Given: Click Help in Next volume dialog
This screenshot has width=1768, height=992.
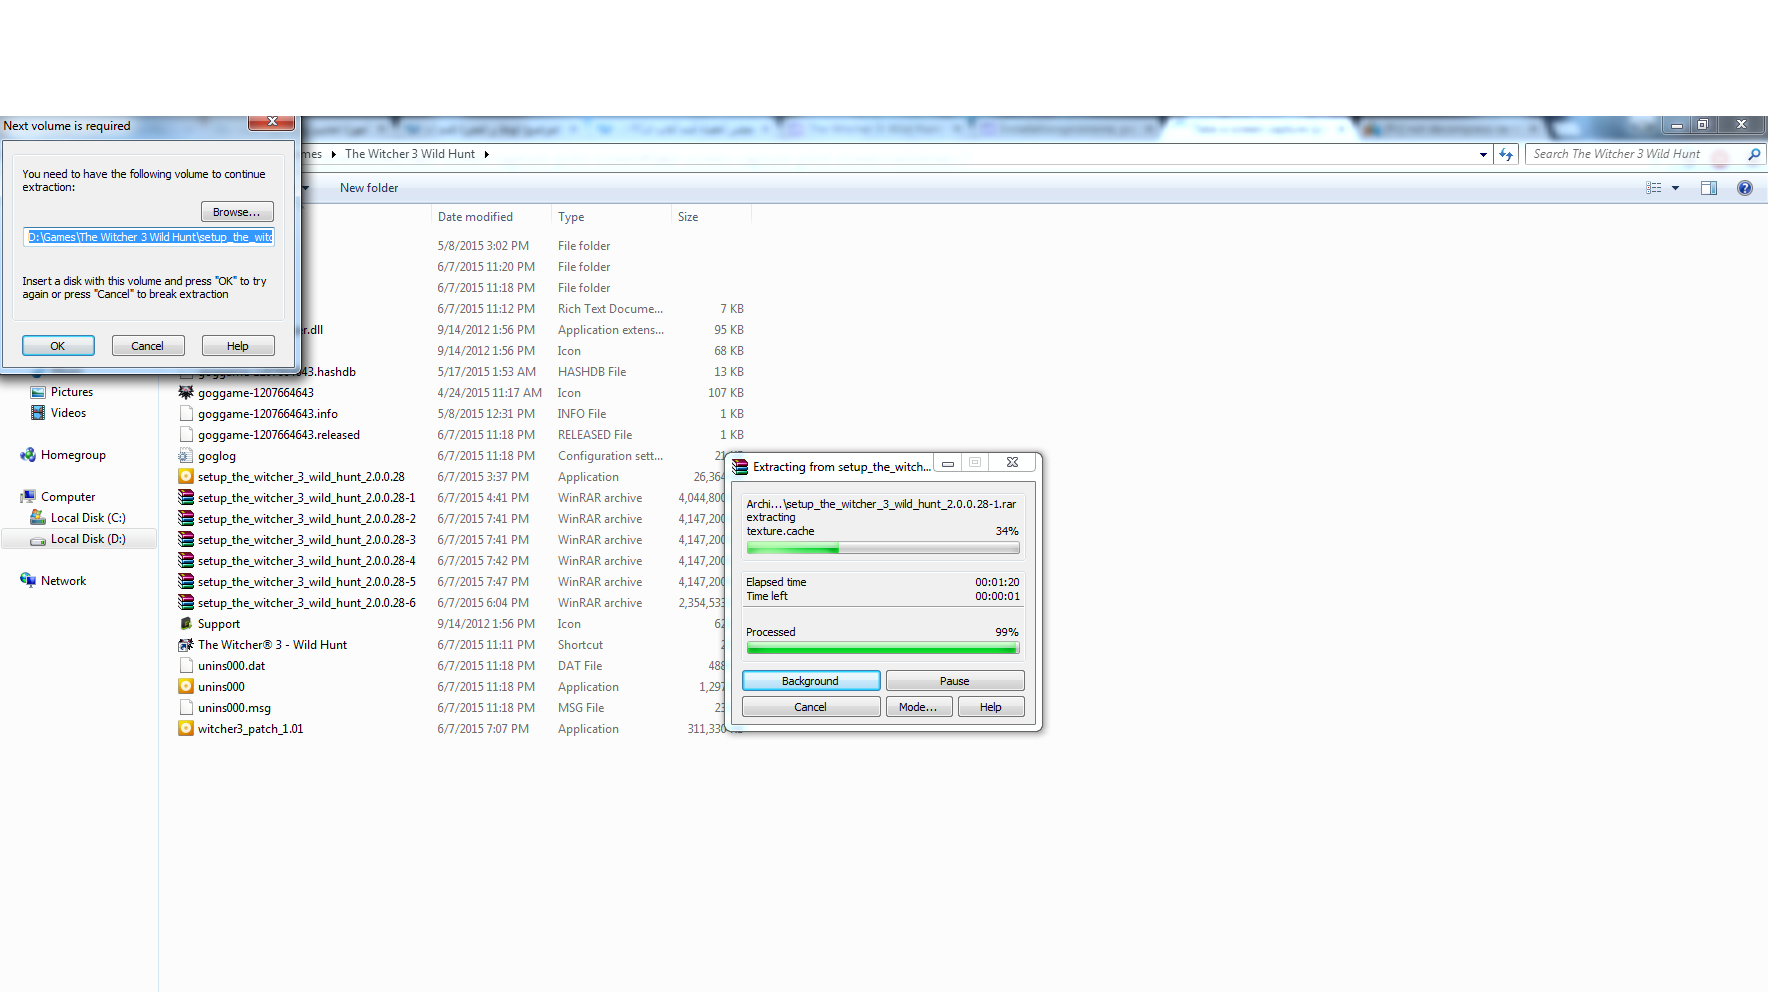Looking at the screenshot, I should click(238, 346).
